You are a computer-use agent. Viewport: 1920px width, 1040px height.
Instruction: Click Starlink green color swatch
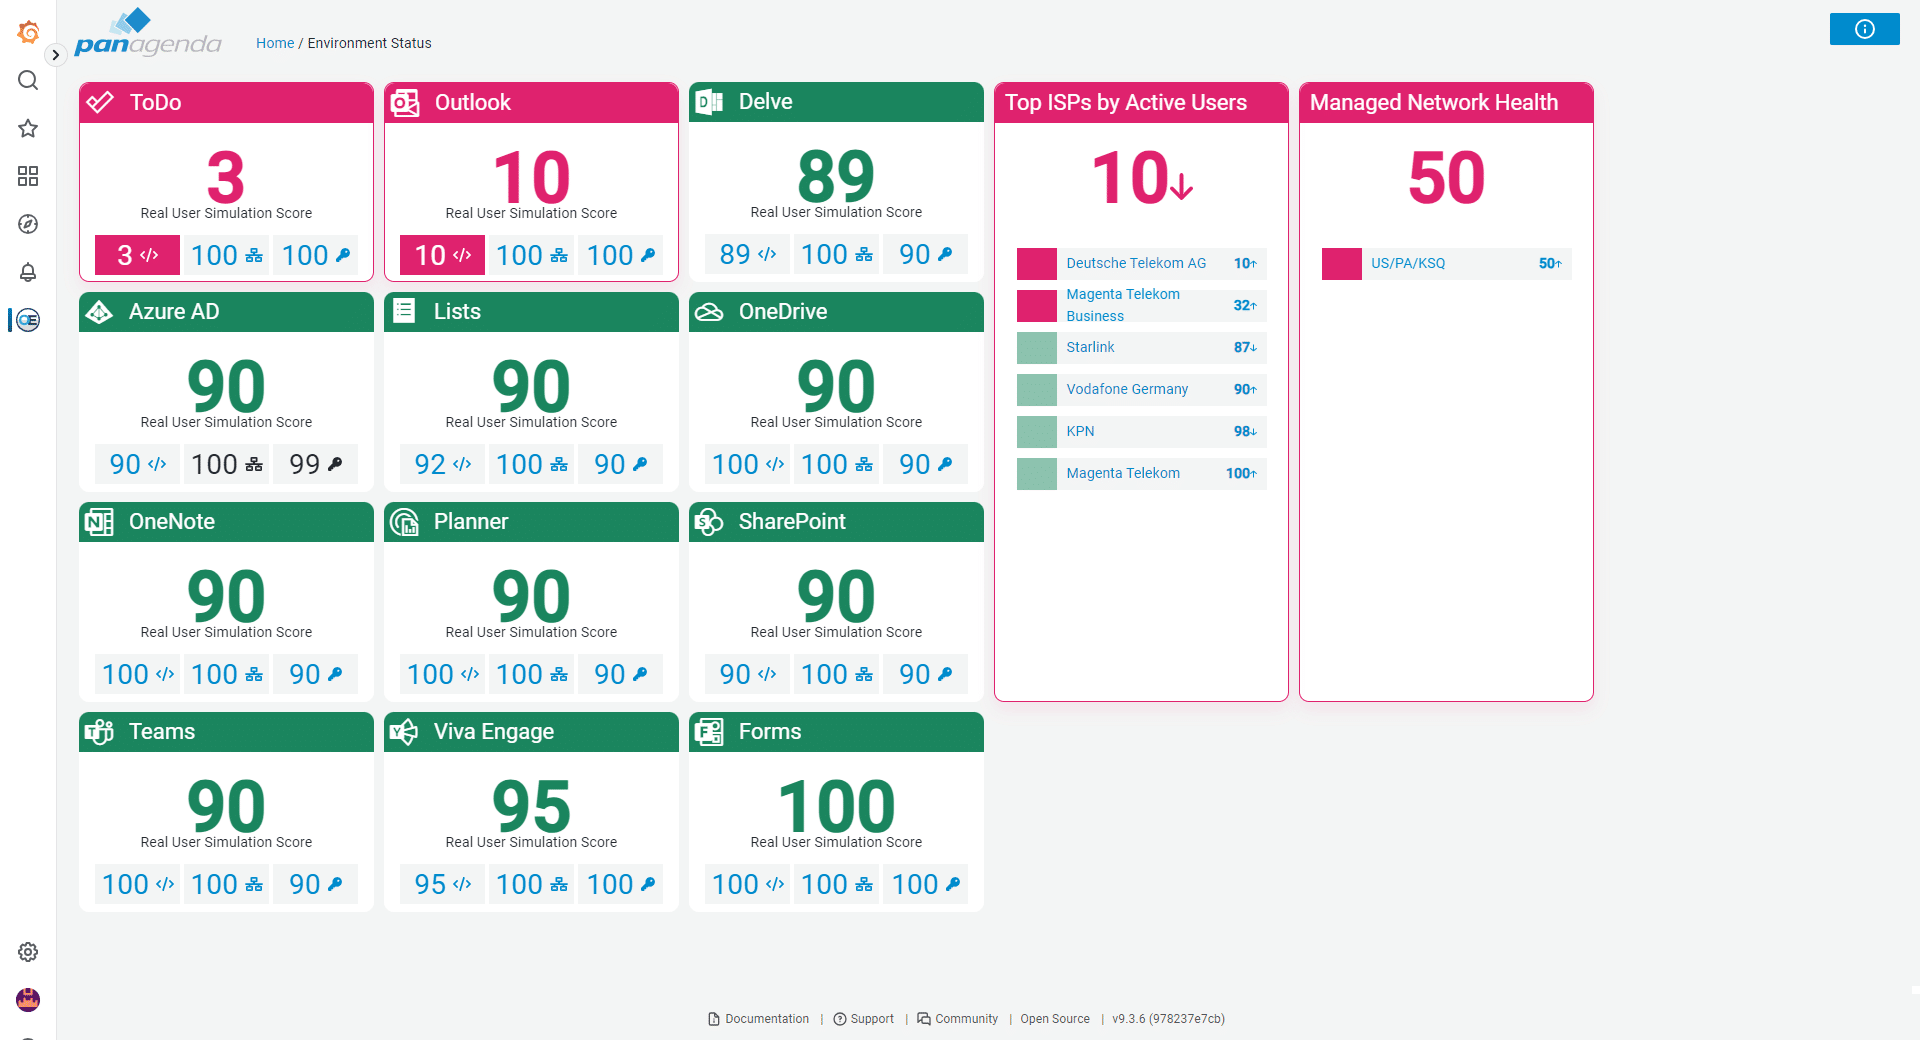click(1036, 348)
